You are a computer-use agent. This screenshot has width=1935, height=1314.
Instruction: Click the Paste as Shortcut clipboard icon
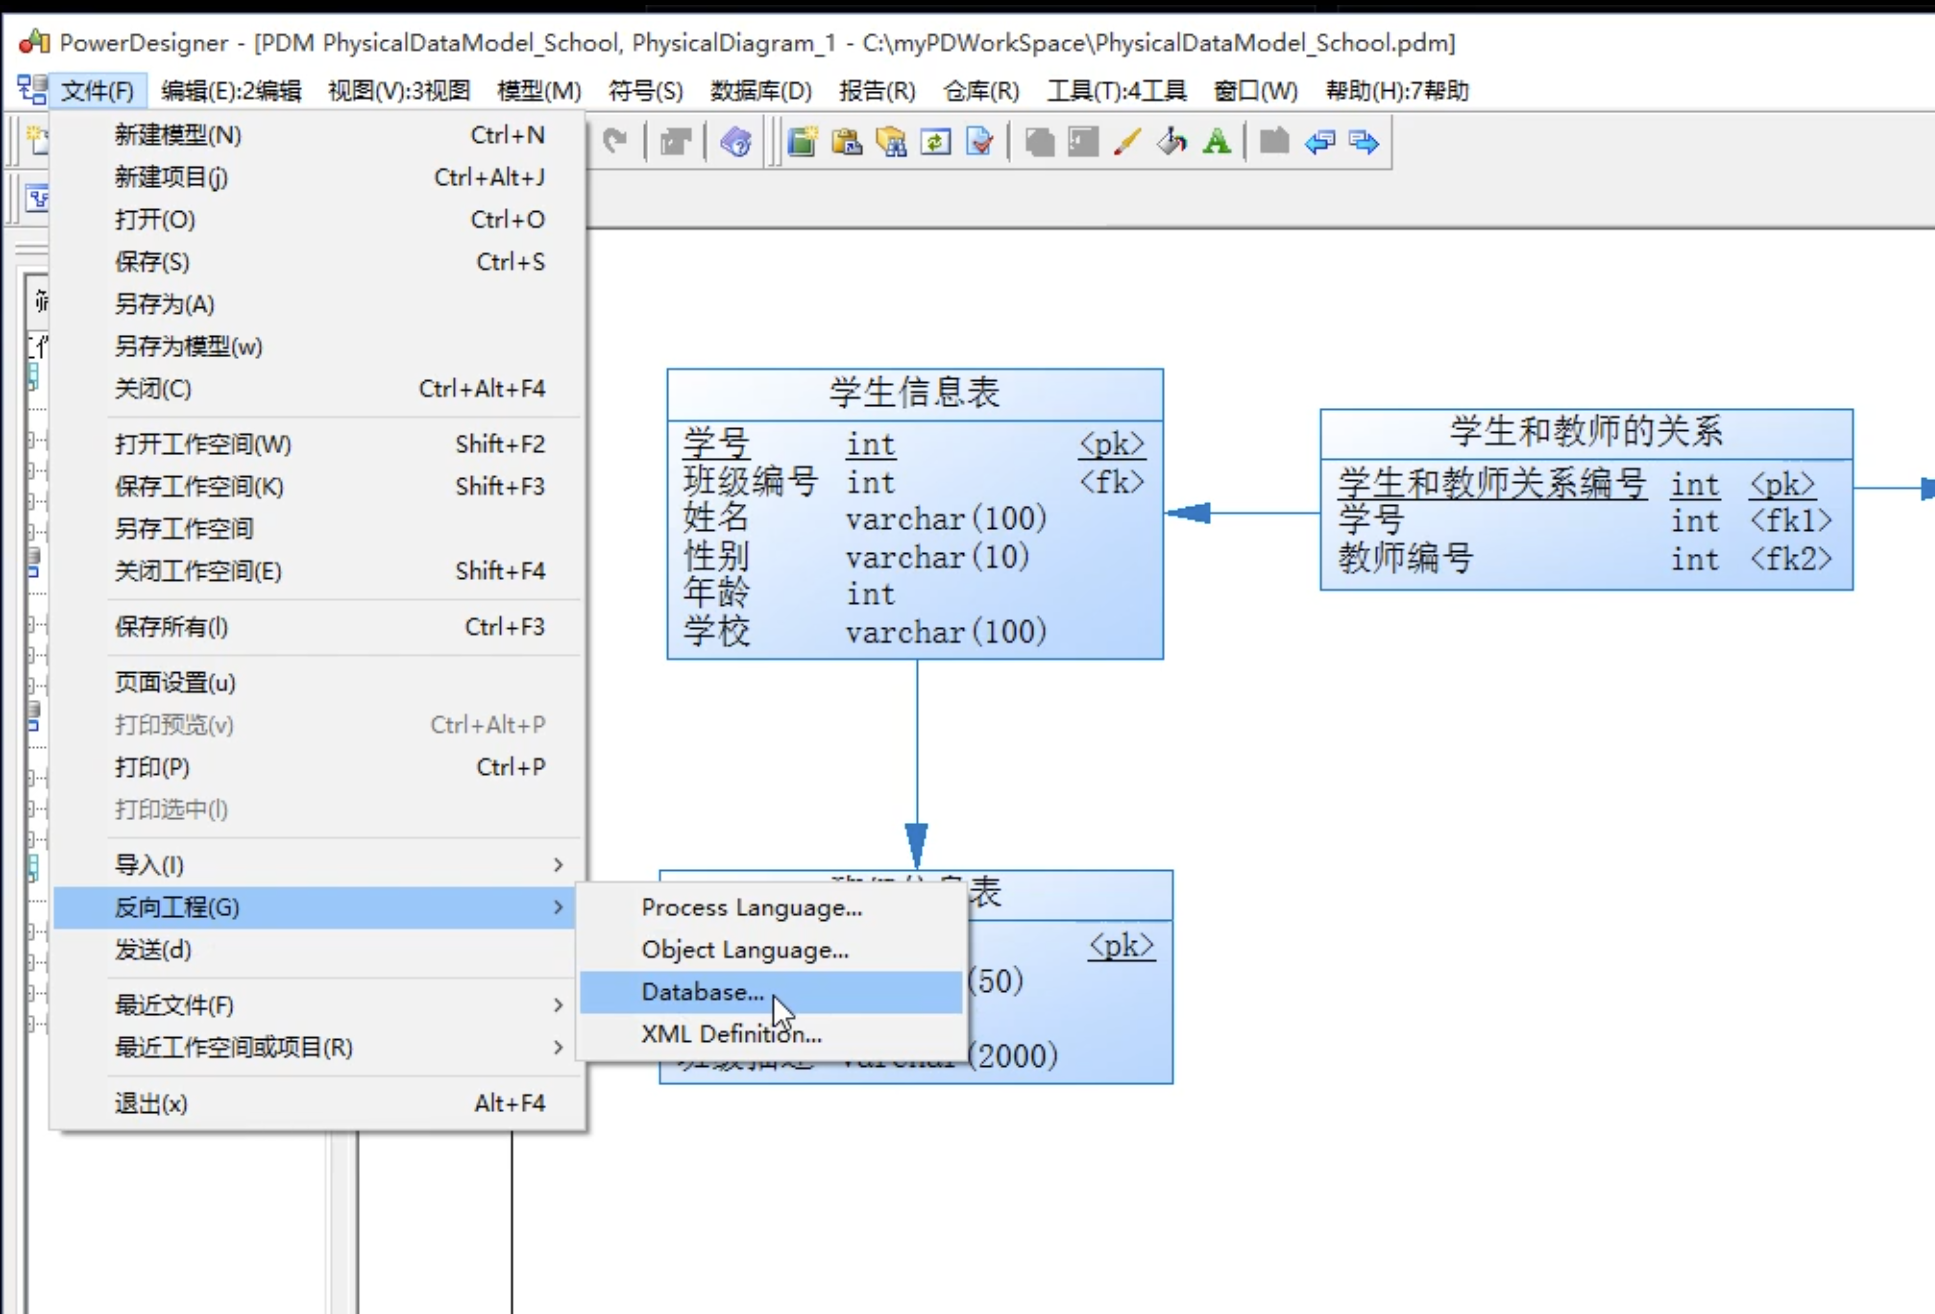(x=847, y=142)
